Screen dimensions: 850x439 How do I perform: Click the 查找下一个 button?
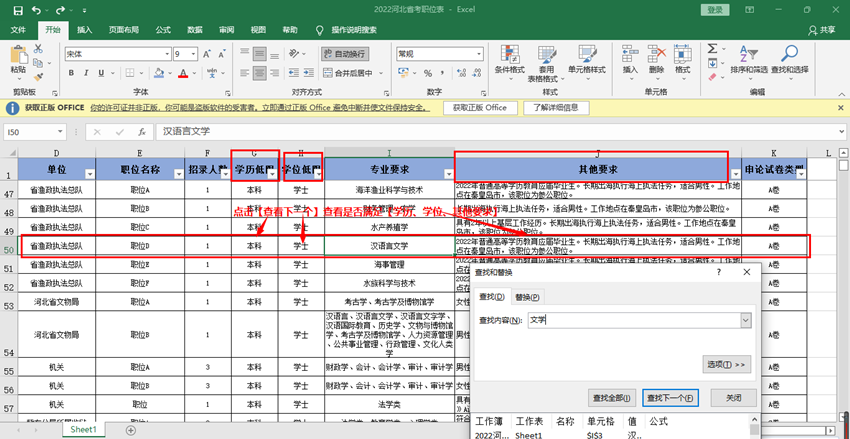(669, 397)
